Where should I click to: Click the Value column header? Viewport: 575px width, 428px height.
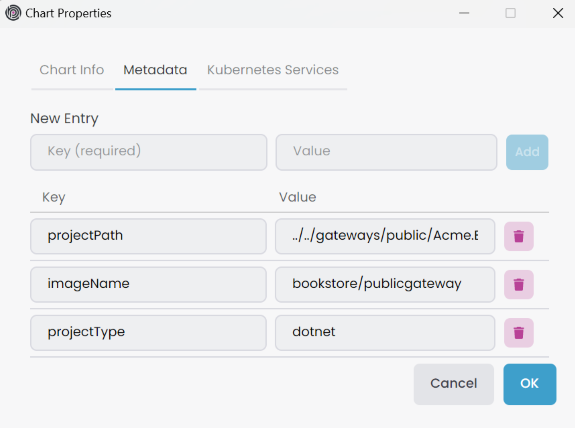297,197
